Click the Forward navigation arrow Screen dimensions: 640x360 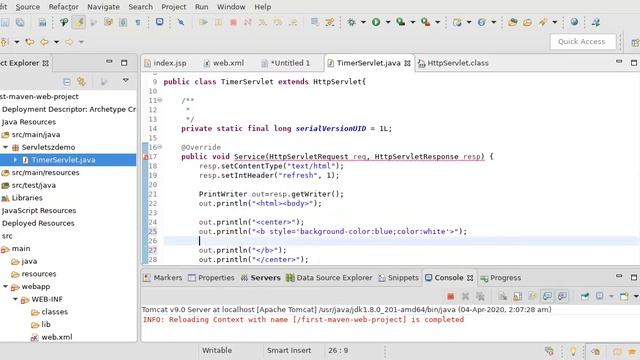point(69,42)
